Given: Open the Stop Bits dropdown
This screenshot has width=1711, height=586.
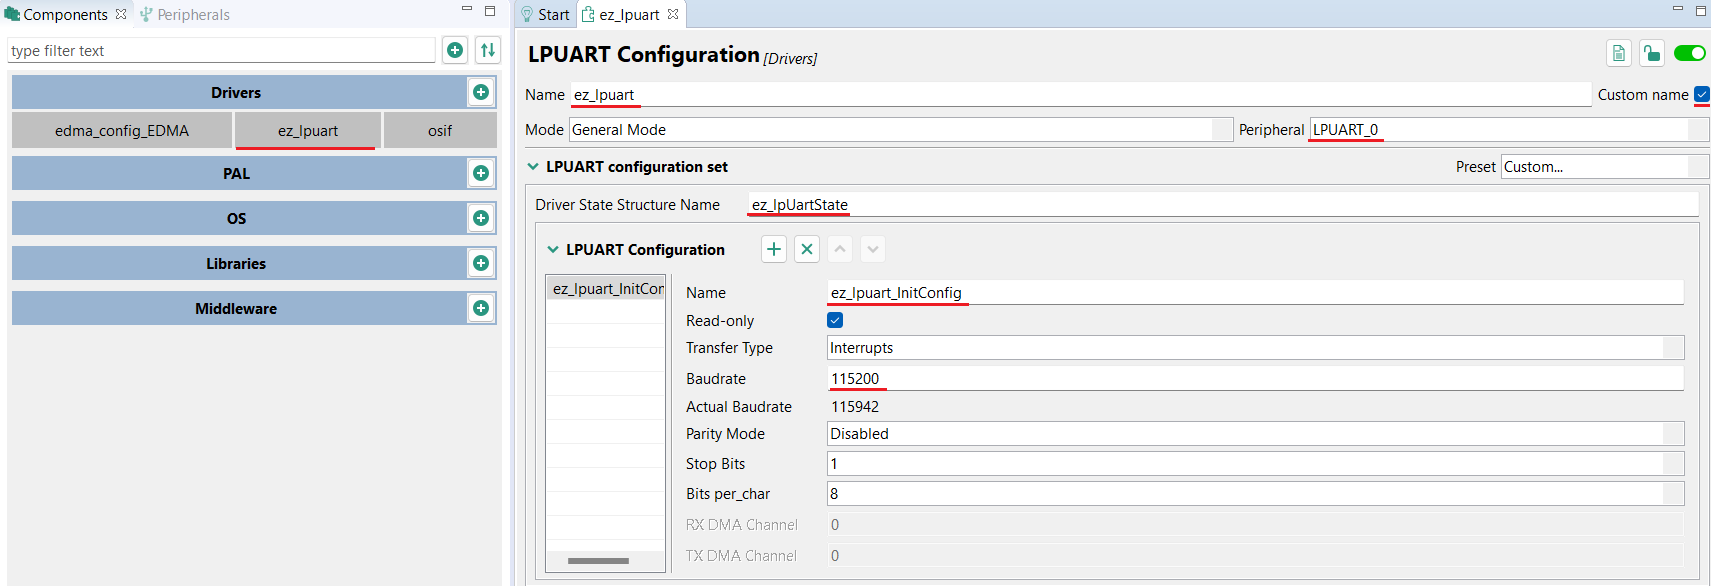Looking at the screenshot, I should tap(1256, 464).
